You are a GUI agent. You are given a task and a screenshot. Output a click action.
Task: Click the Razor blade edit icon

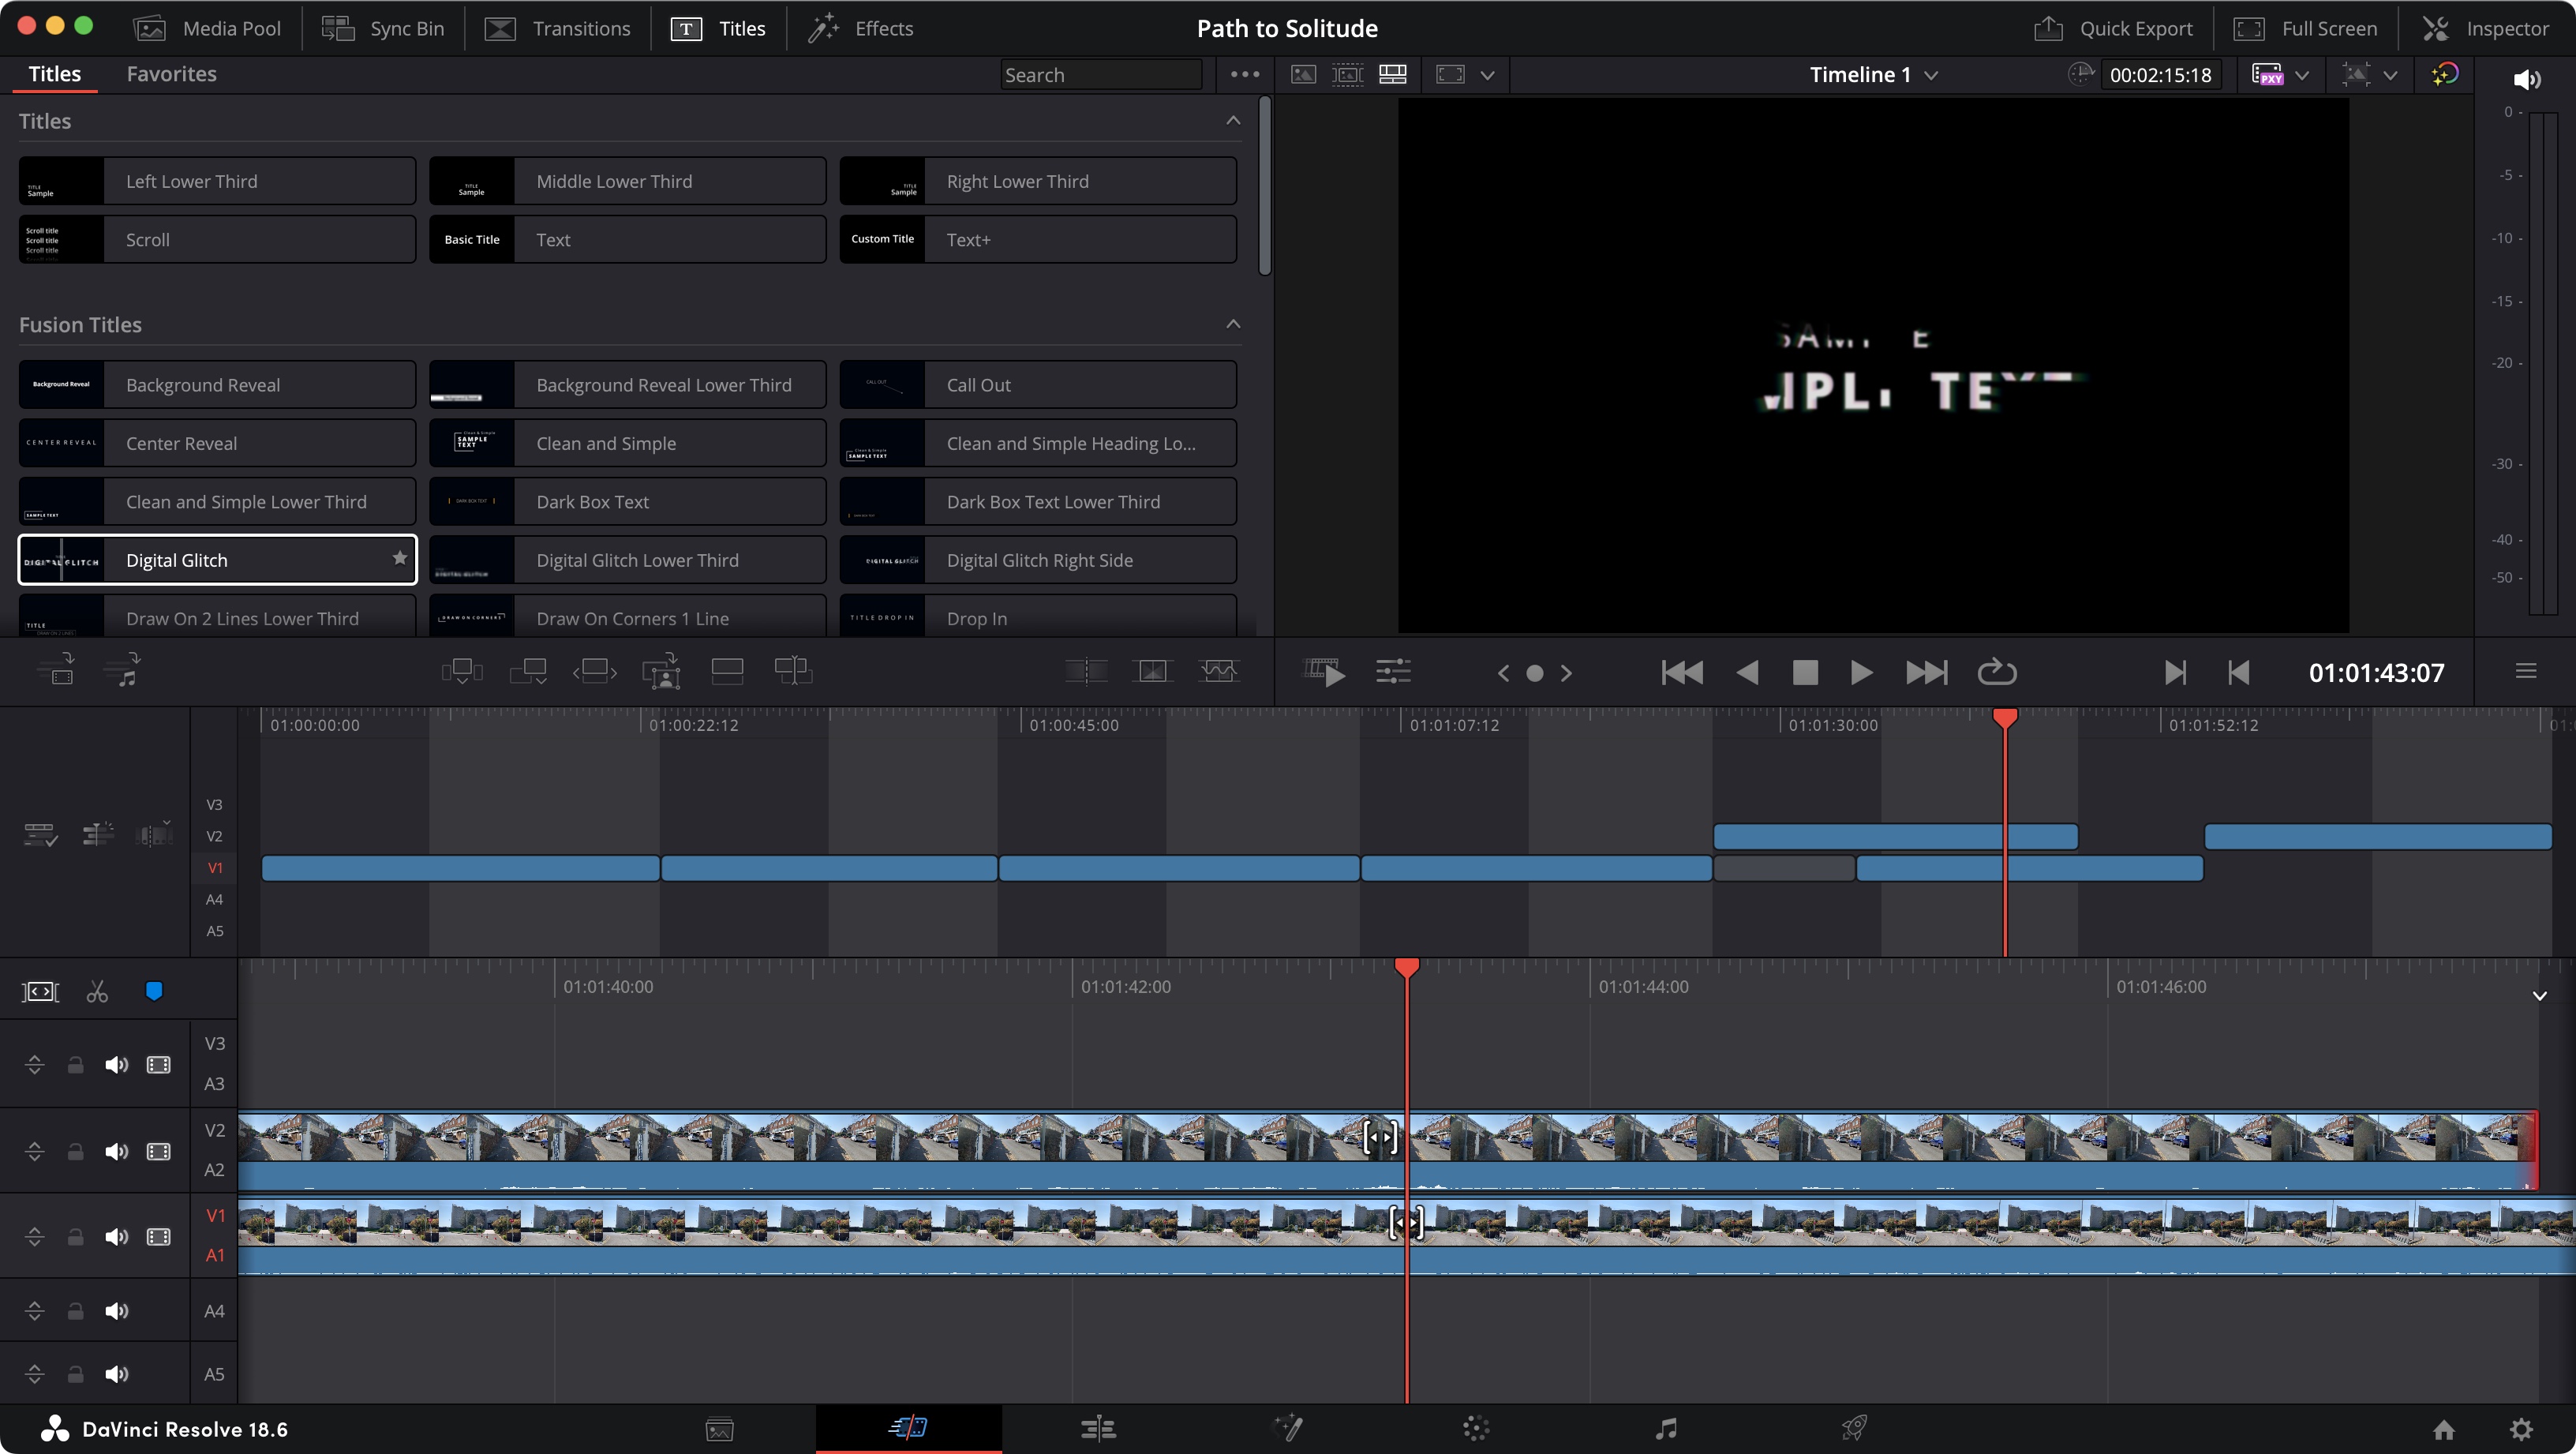97,991
